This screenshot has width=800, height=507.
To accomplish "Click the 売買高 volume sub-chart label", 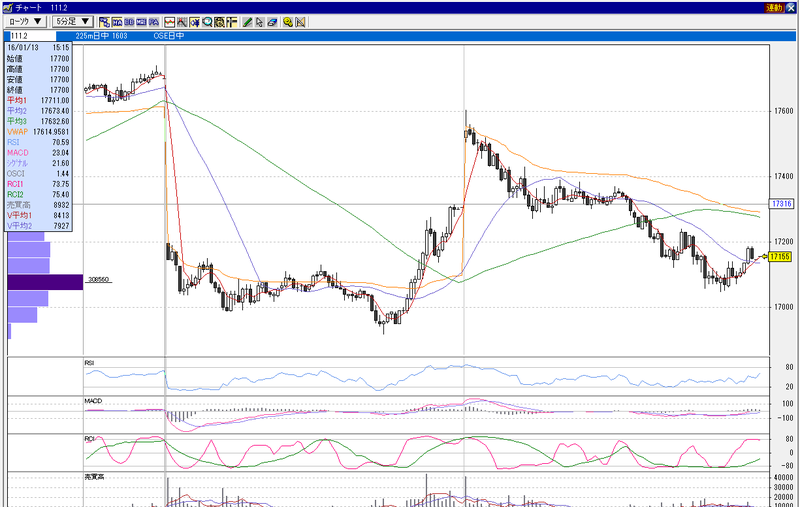I will [94, 477].
